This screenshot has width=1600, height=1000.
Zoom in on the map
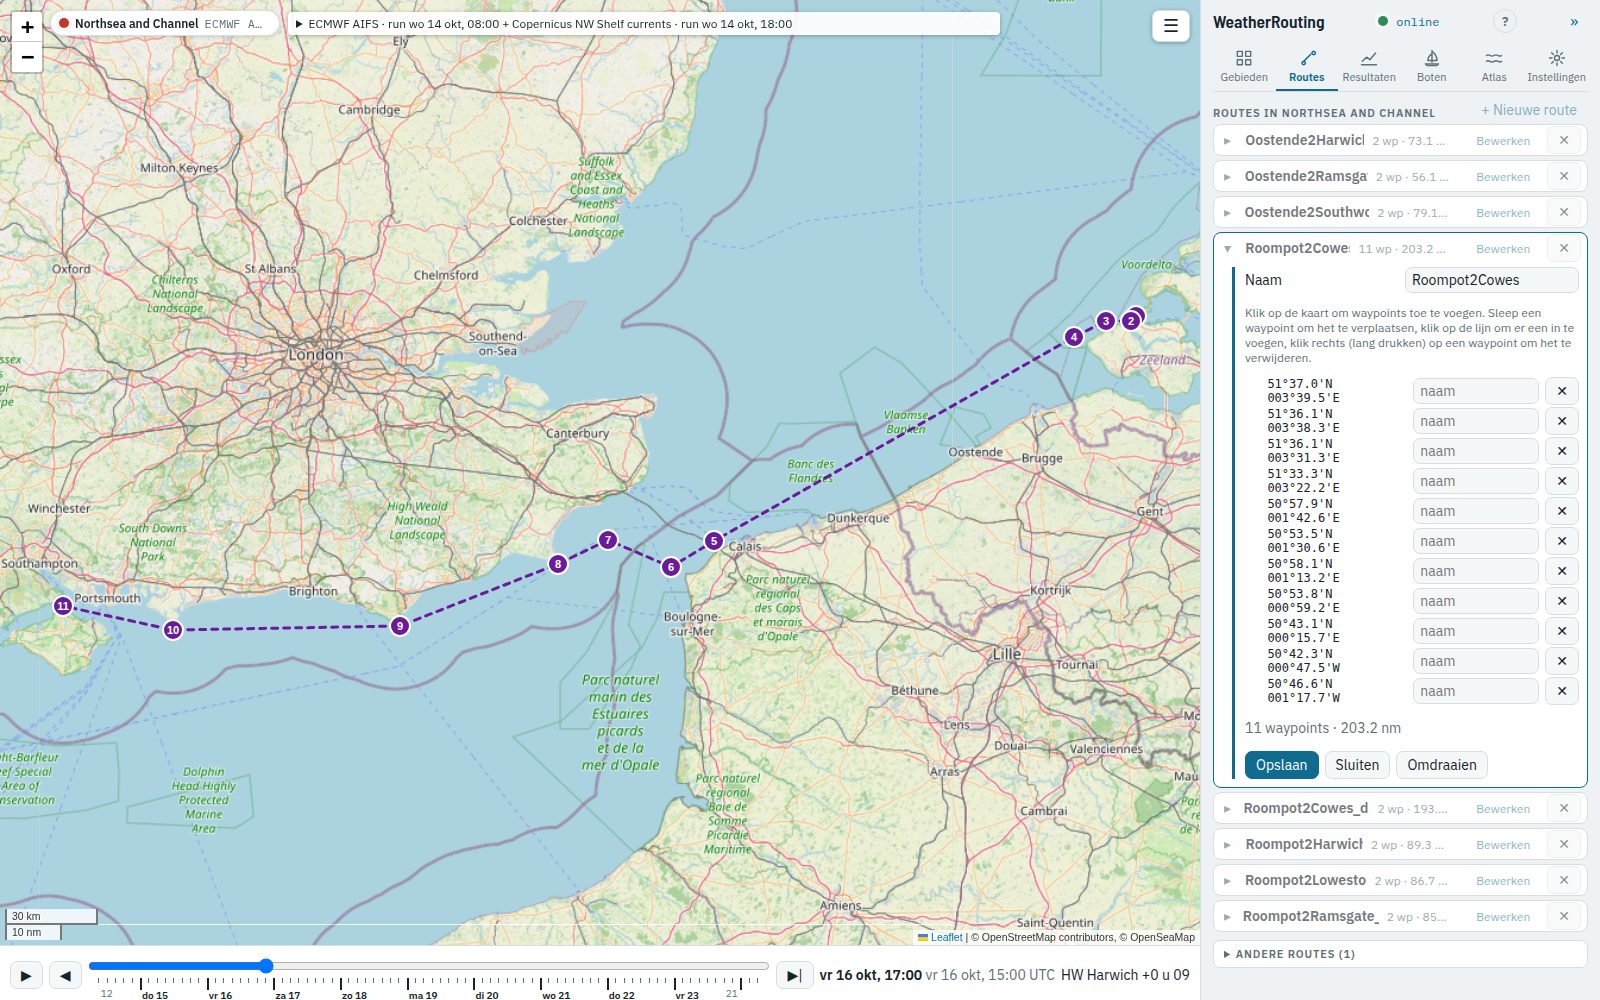click(28, 28)
